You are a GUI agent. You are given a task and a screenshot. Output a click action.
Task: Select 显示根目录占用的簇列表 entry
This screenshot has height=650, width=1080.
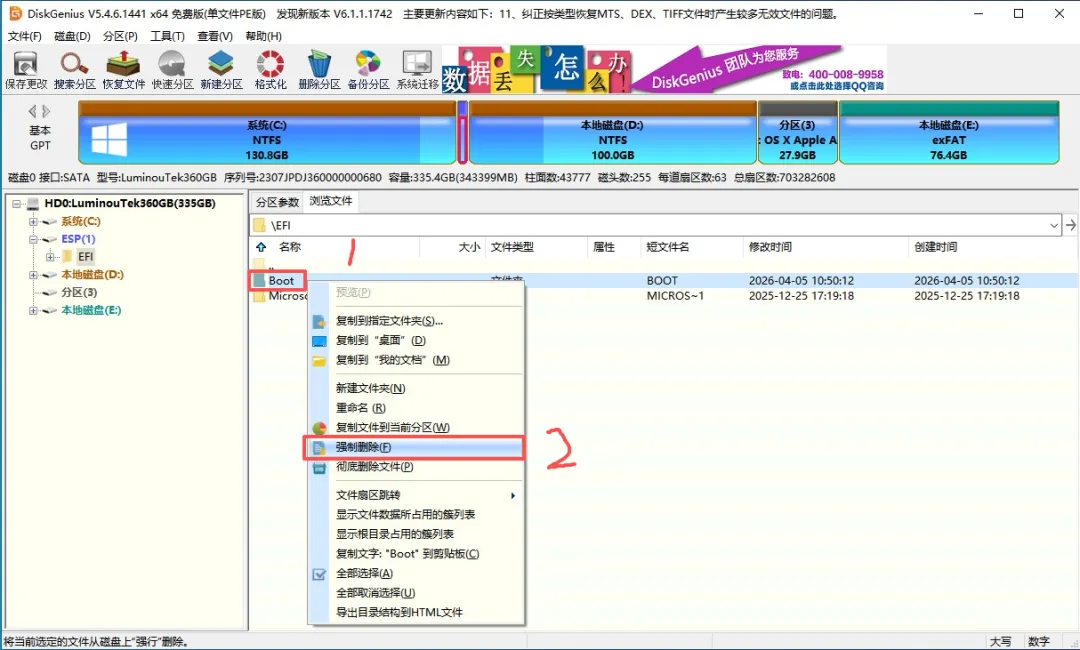[x=415, y=534]
